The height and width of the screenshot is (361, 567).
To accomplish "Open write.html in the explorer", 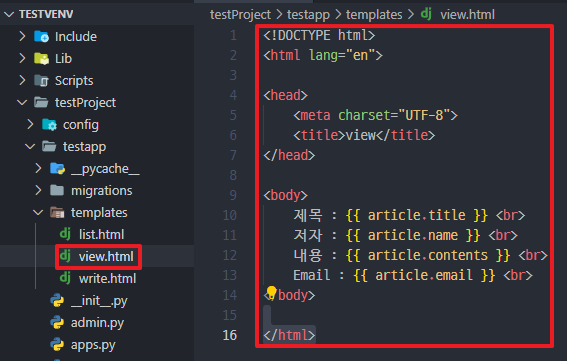I will click(x=107, y=279).
